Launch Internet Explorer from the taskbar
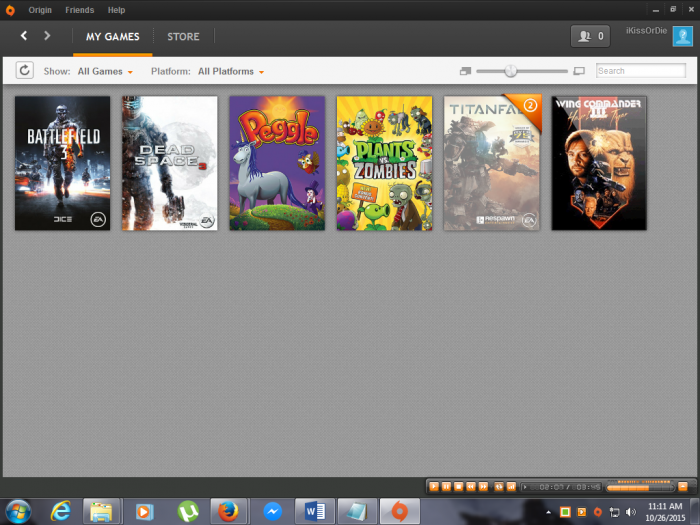The height and width of the screenshot is (525, 700). (61, 512)
